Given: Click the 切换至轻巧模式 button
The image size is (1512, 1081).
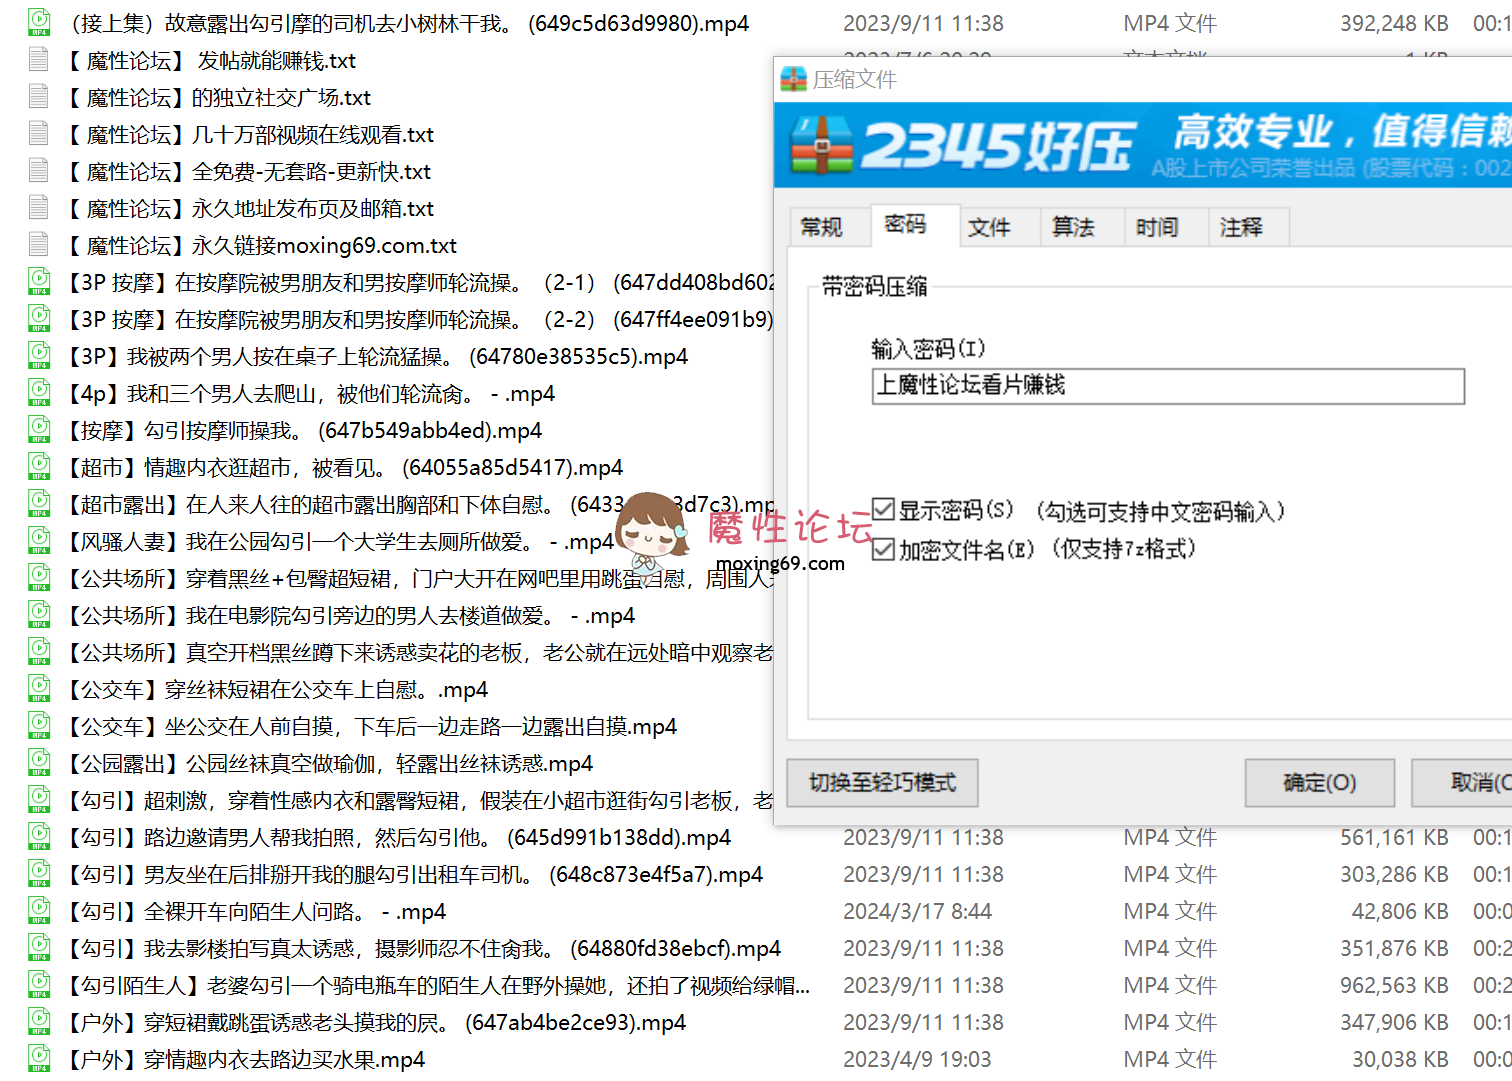Looking at the screenshot, I should (881, 782).
